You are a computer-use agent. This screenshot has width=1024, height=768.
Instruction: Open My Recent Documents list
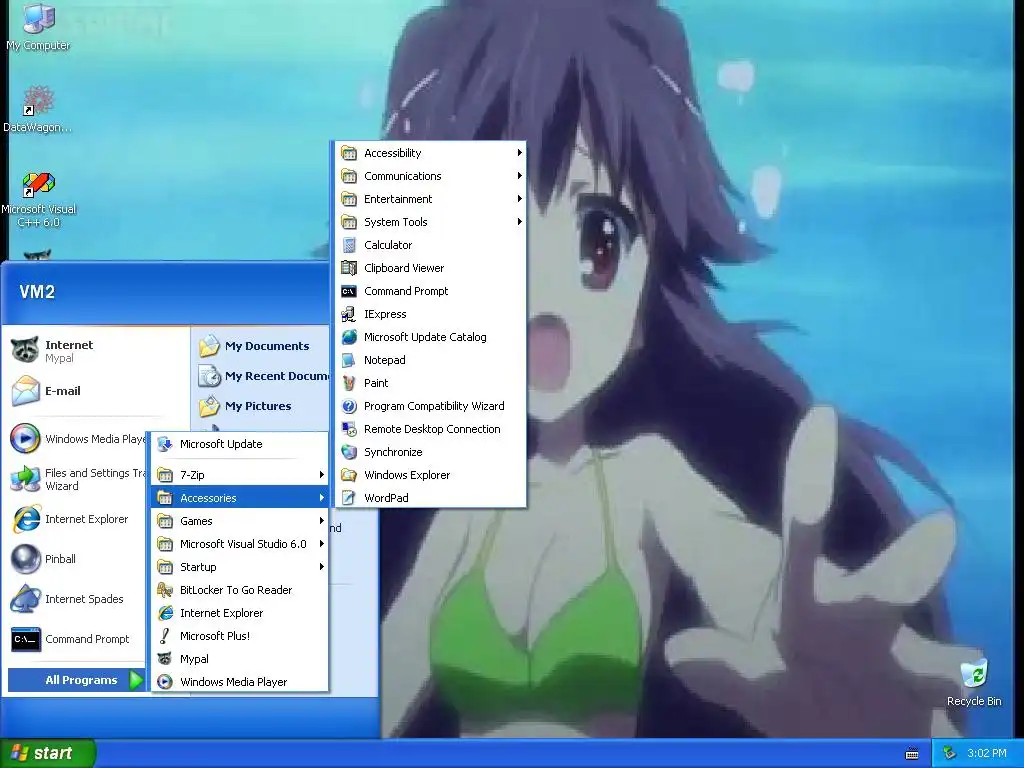click(263, 376)
